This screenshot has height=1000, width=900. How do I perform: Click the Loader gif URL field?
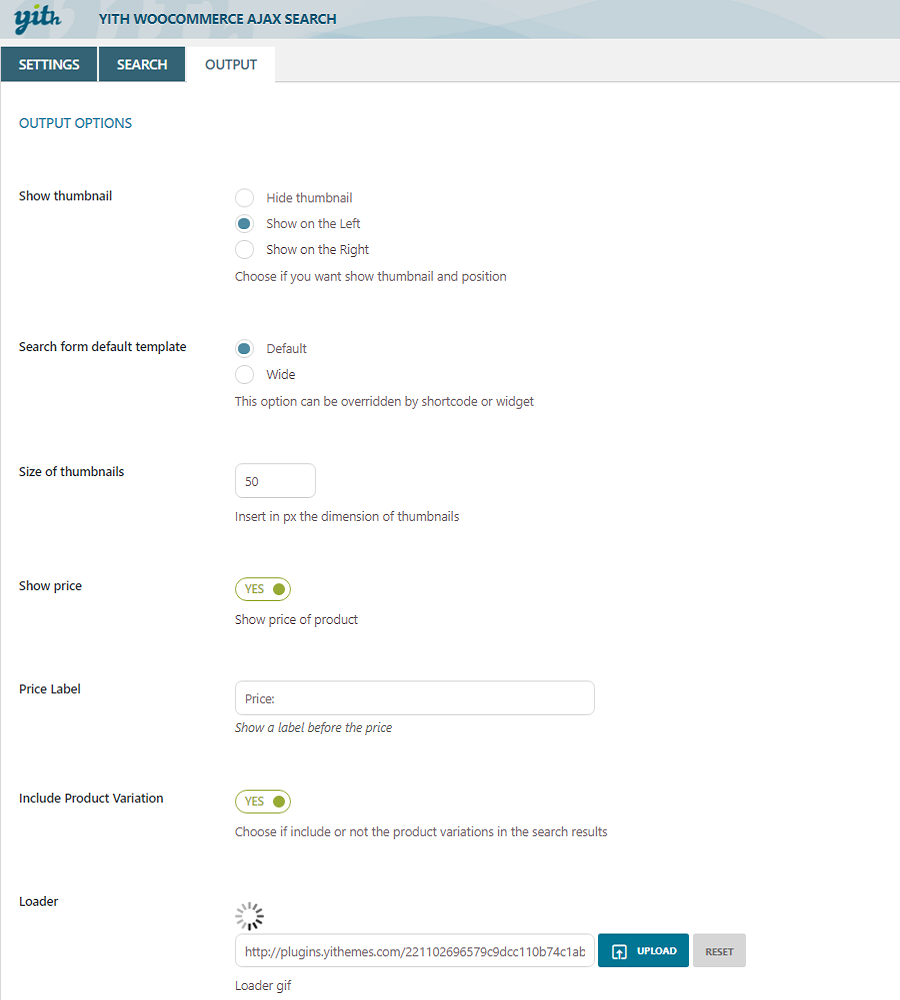point(414,951)
